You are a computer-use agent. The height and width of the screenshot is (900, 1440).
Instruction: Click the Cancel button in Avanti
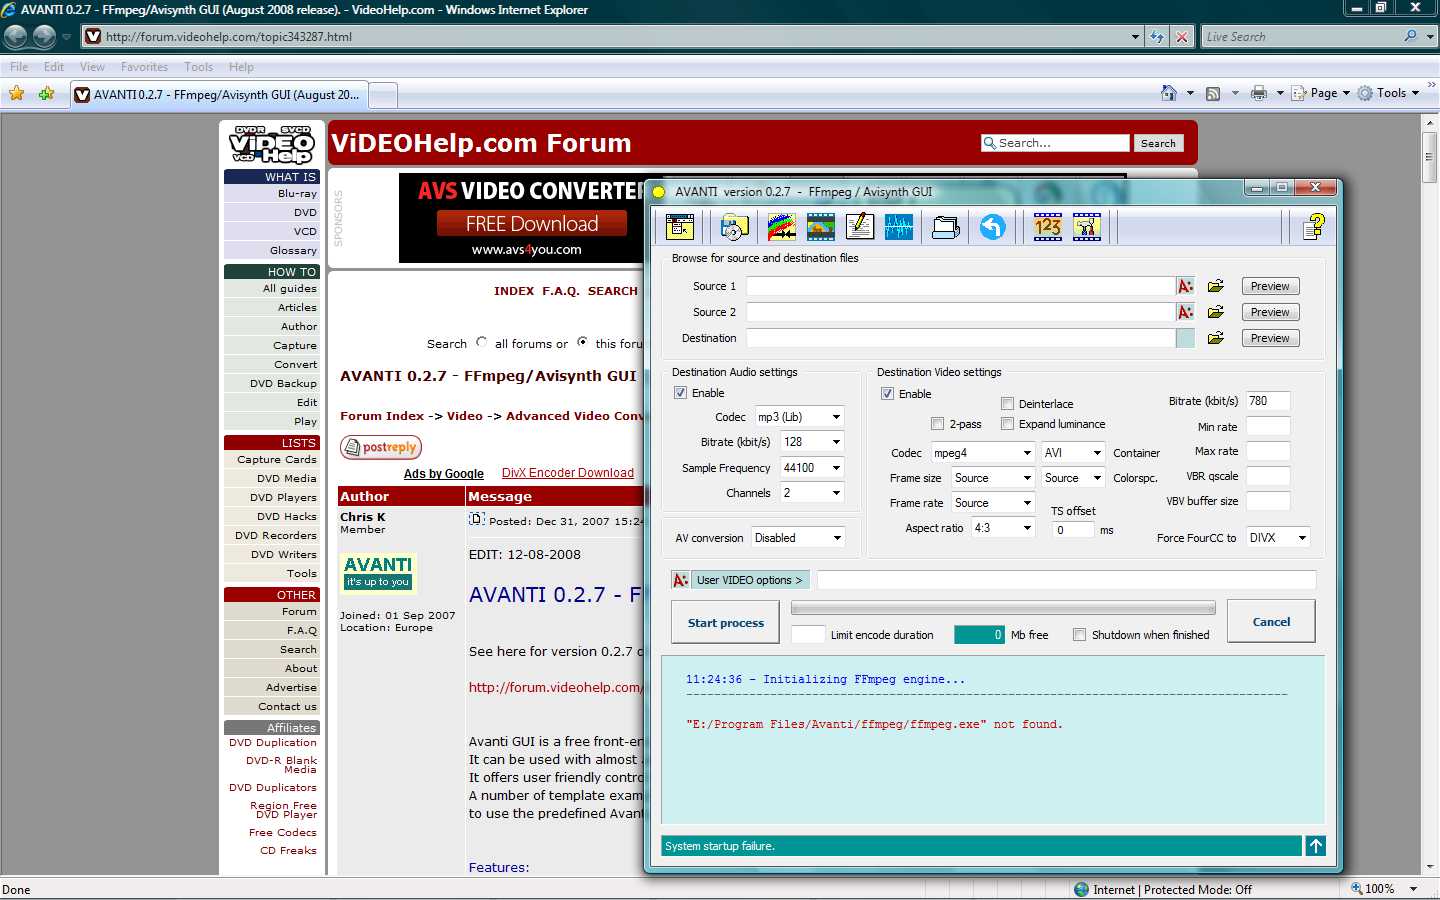1271,622
